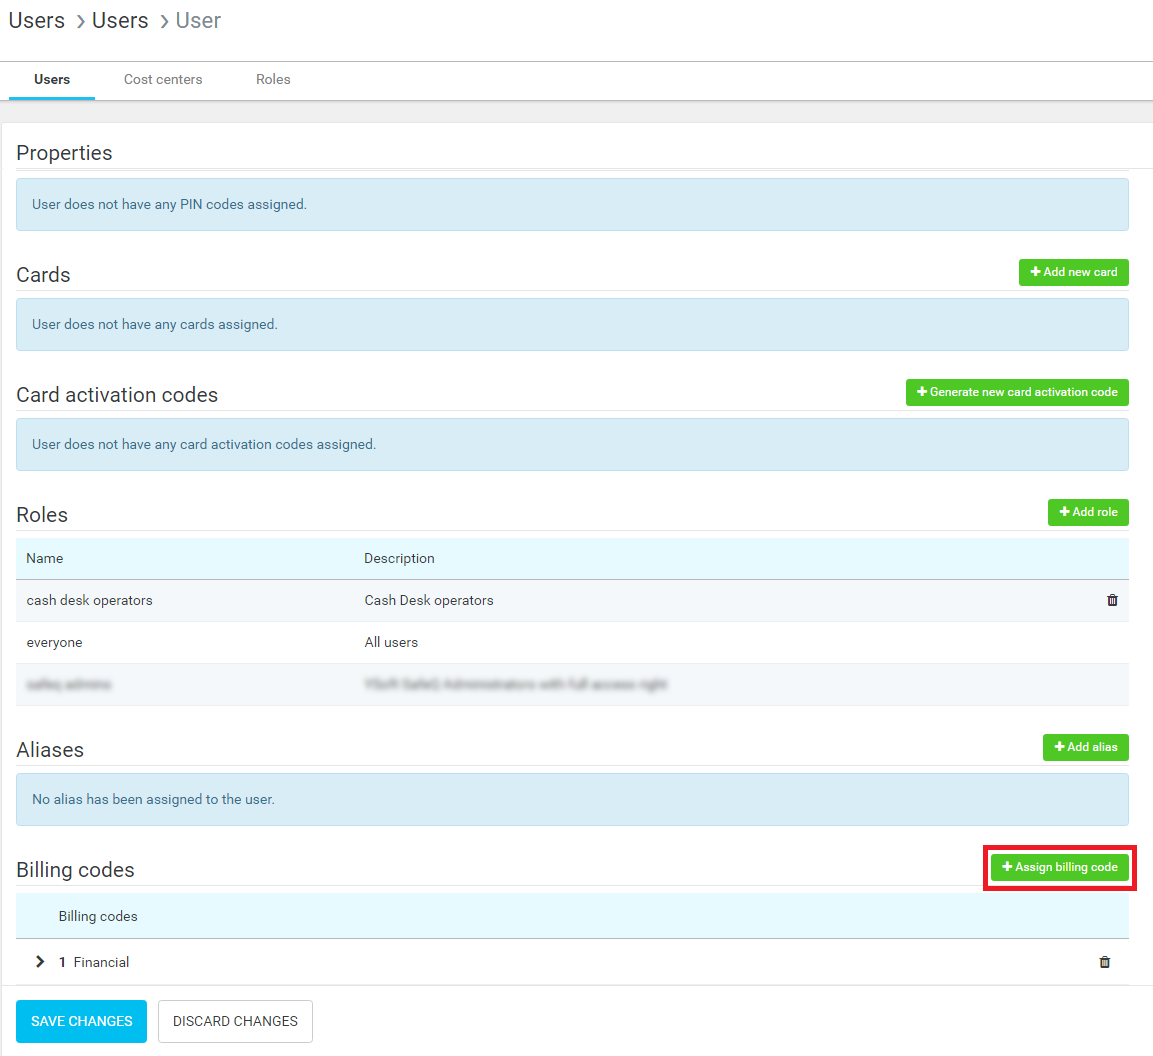
Task: Open the second Users breadcrumb link
Action: pyautogui.click(x=120, y=21)
